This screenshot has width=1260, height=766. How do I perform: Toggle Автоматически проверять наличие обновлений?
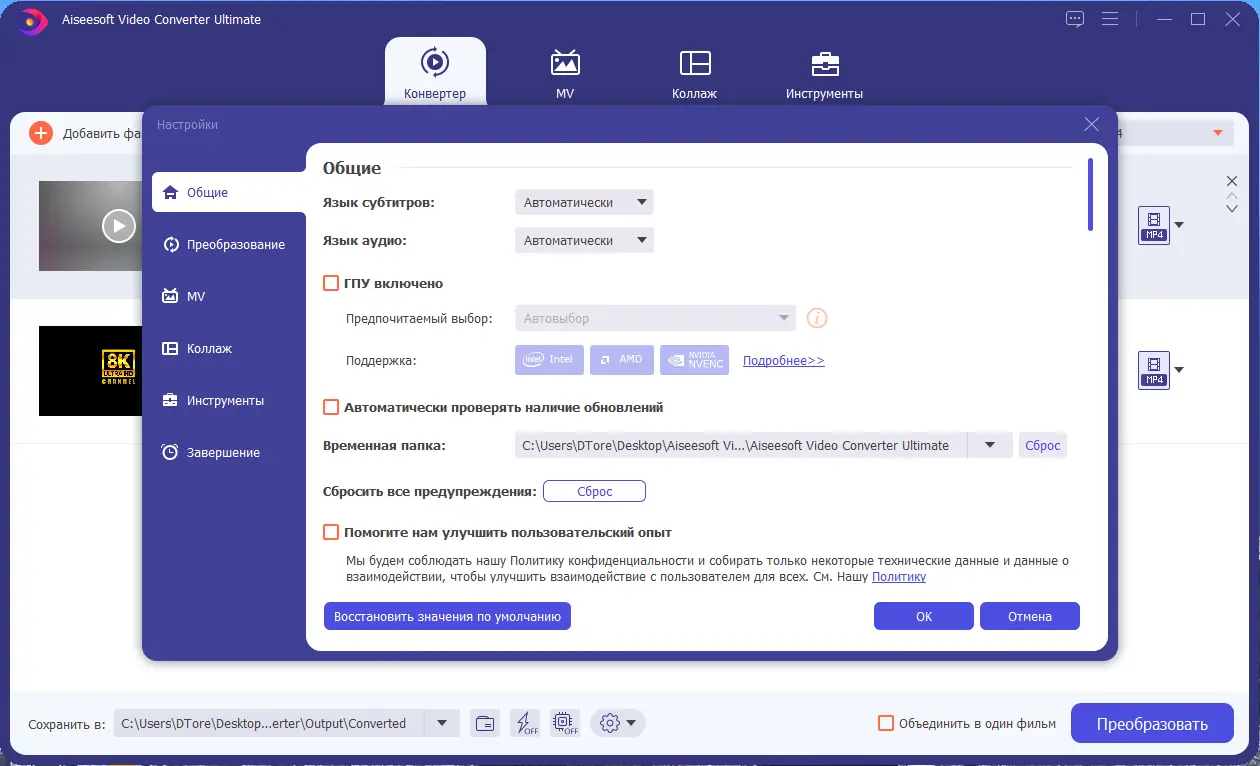[x=331, y=407]
